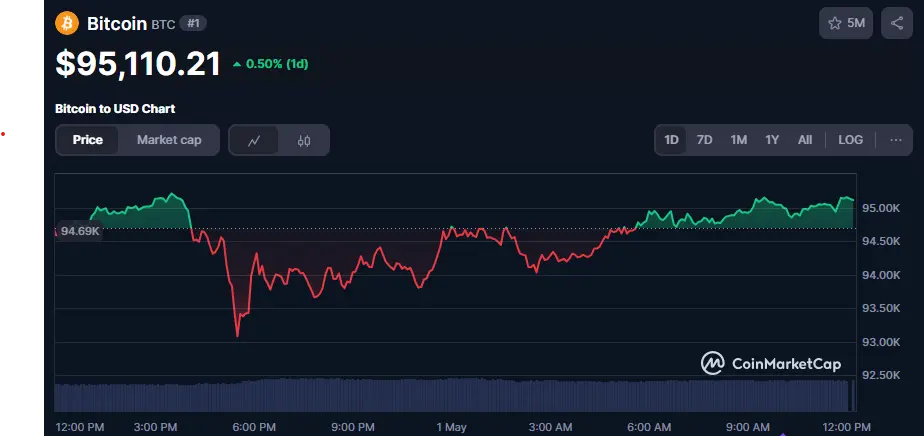
Task: Open the chart more options ellipsis
Action: pos(896,140)
